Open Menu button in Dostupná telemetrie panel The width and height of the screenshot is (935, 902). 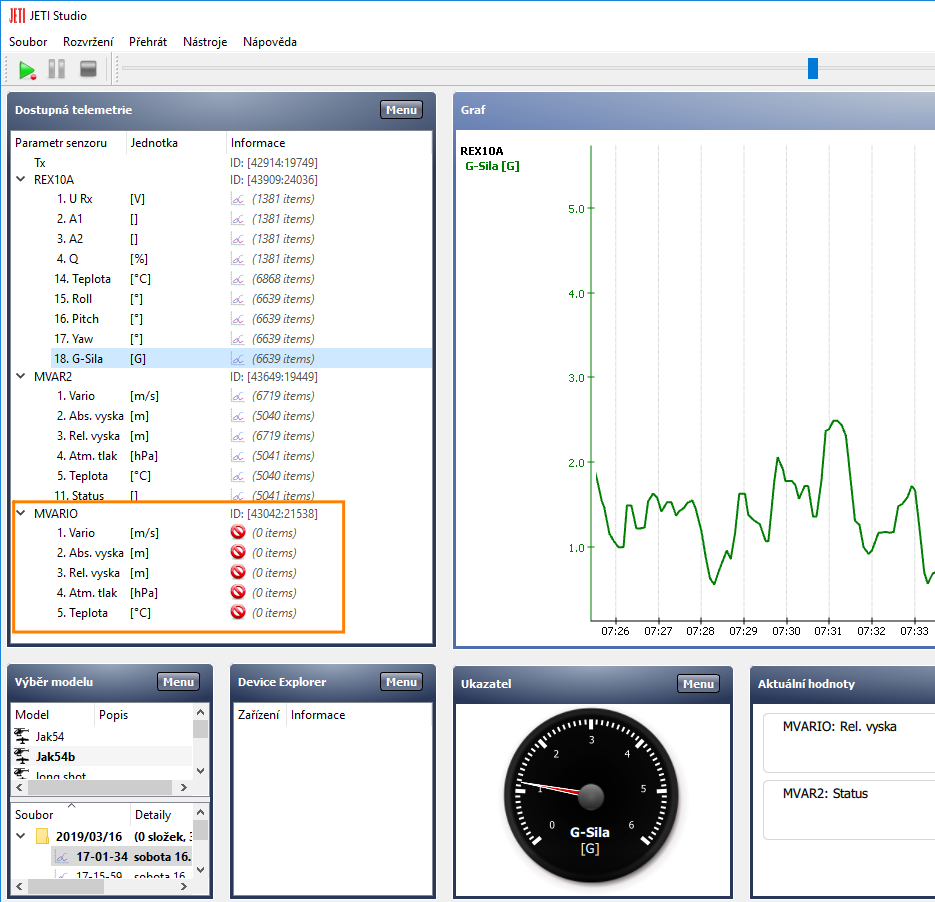point(401,110)
